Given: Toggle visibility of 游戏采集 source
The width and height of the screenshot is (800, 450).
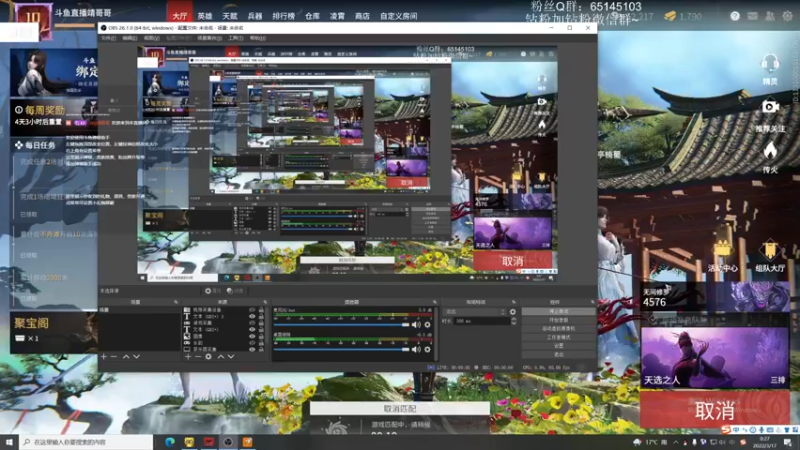Looking at the screenshot, I should (x=252, y=323).
